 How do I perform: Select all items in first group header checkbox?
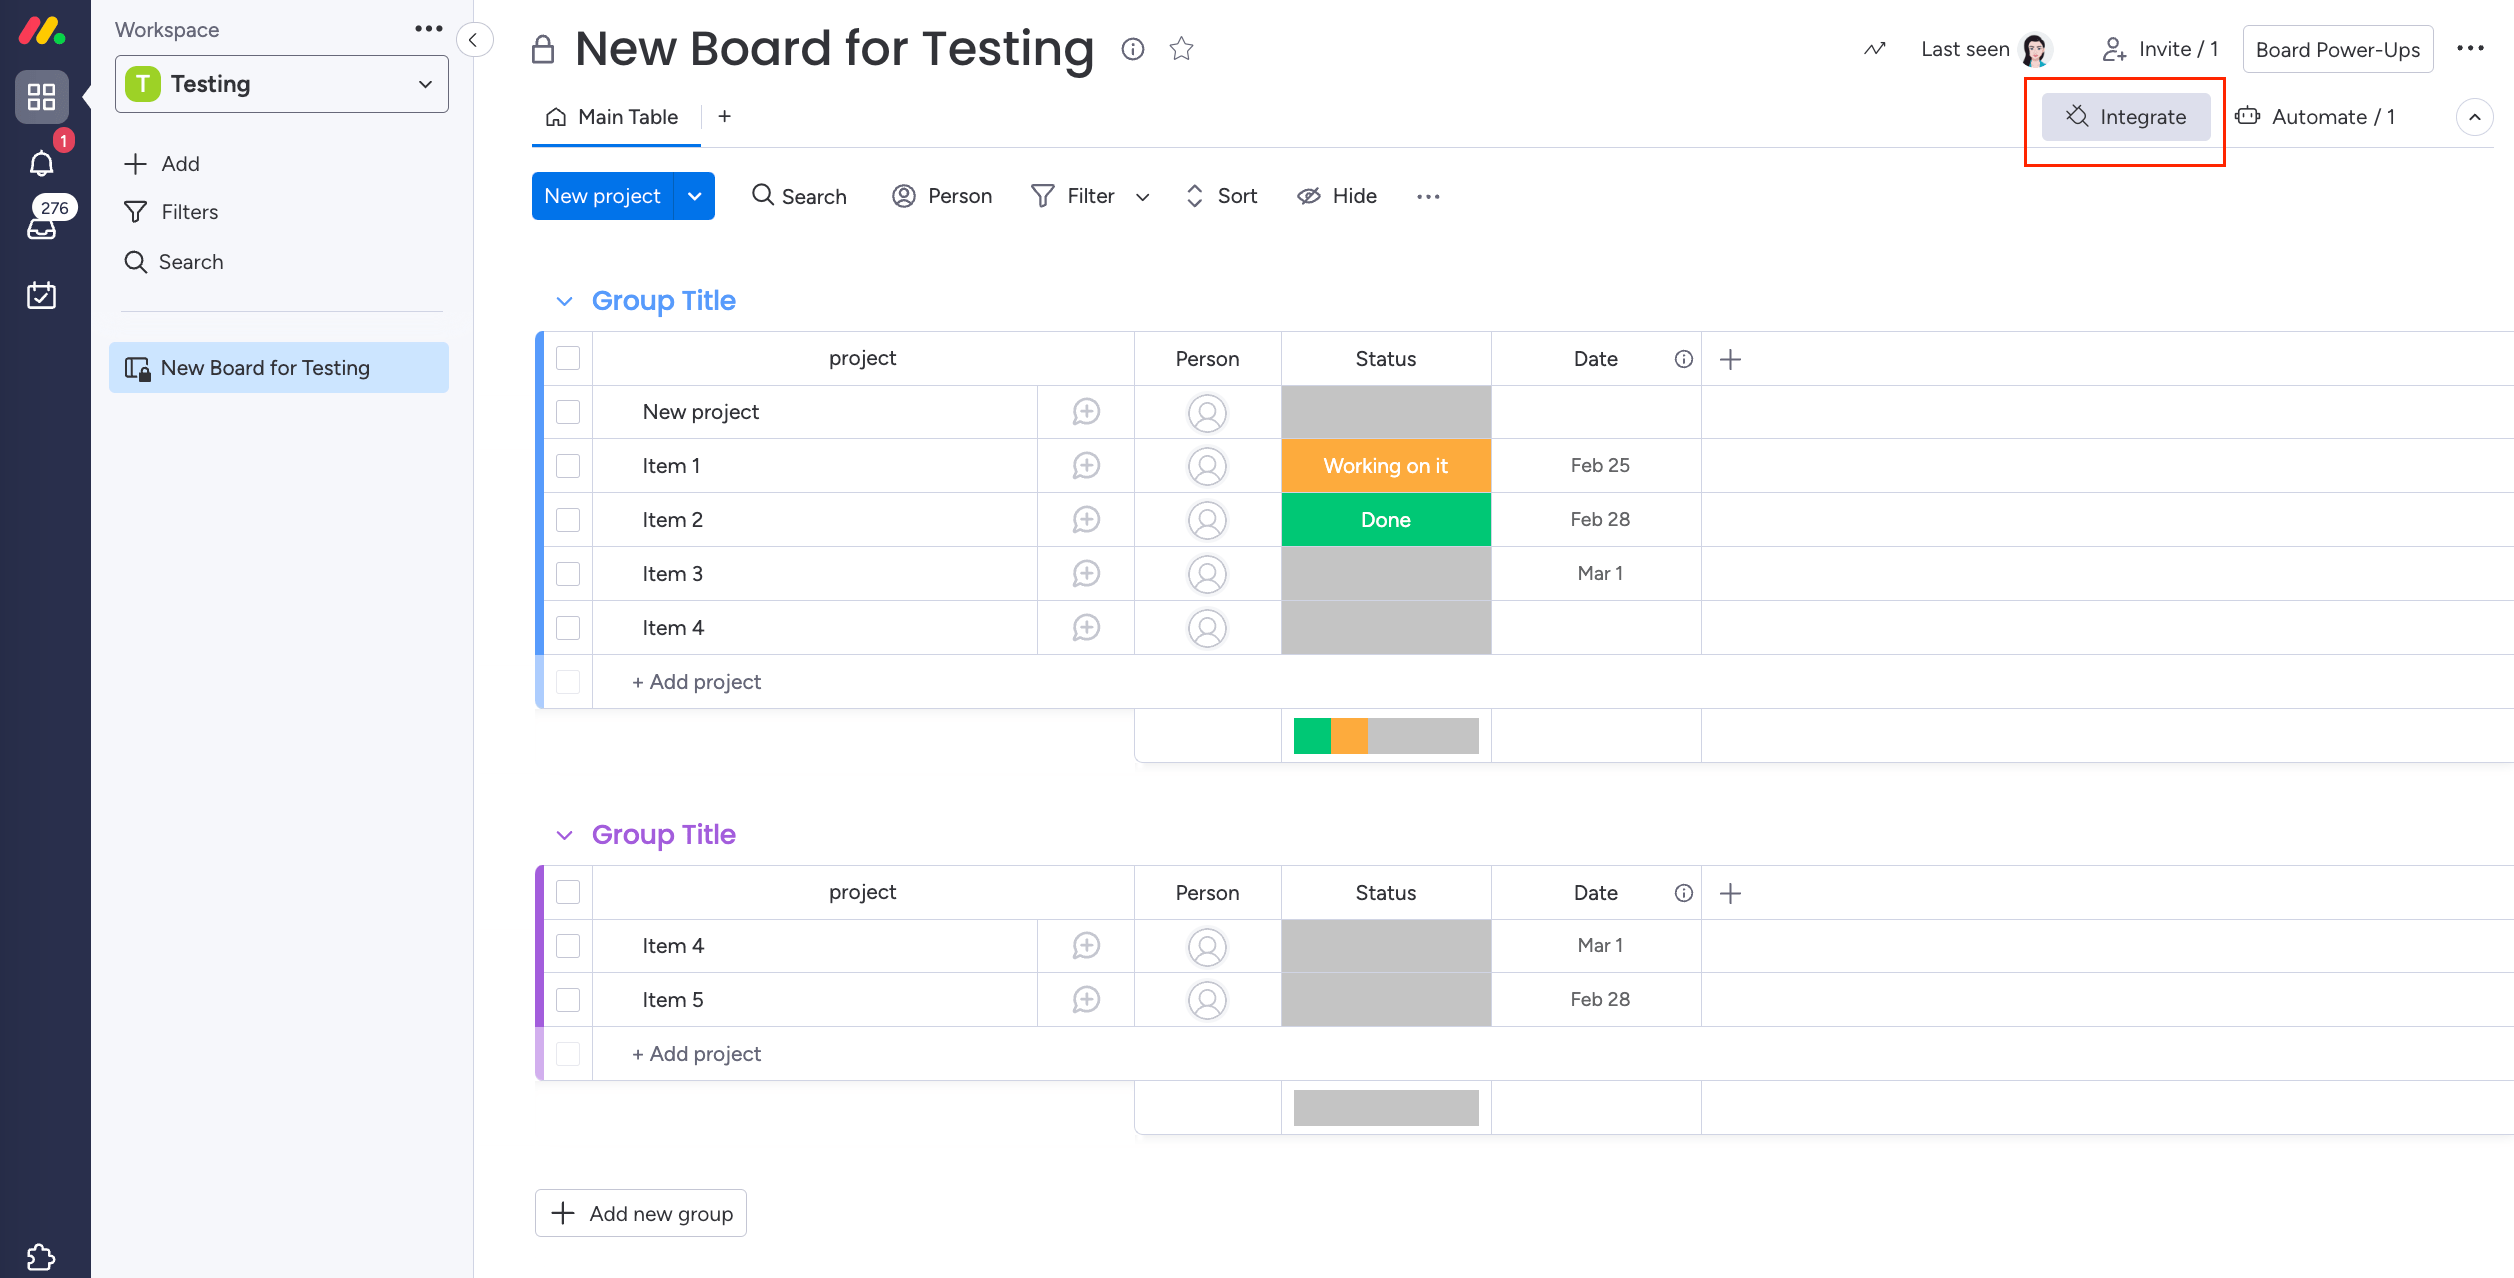click(x=568, y=358)
